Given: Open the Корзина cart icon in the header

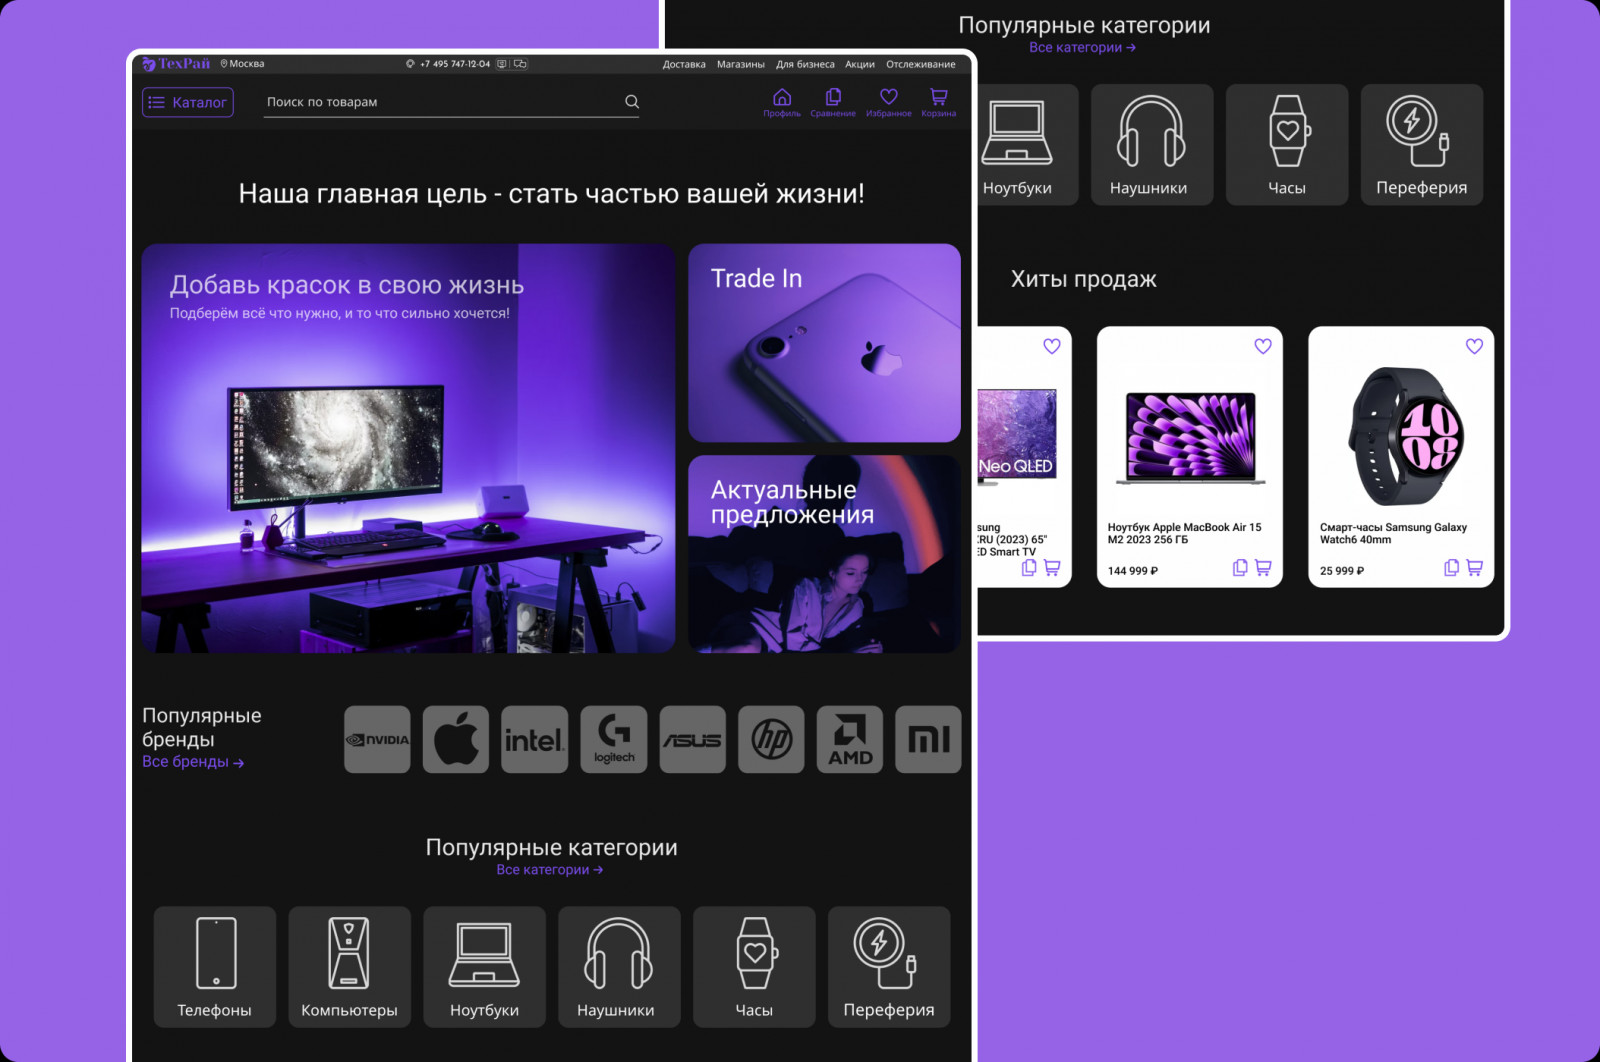Looking at the screenshot, I should (938, 102).
